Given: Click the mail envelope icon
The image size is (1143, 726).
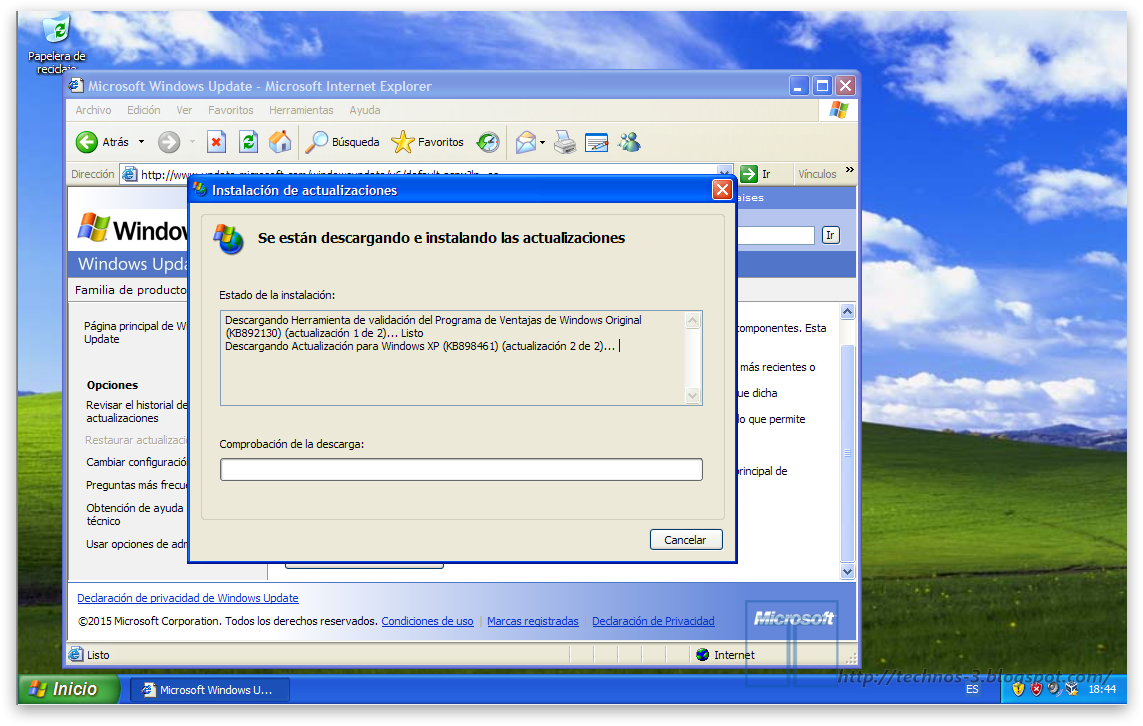Looking at the screenshot, I should coord(527,142).
